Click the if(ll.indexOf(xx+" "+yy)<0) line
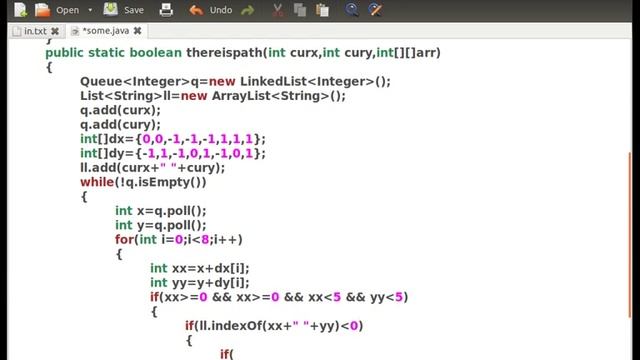640x360 pixels. [x=274, y=326]
